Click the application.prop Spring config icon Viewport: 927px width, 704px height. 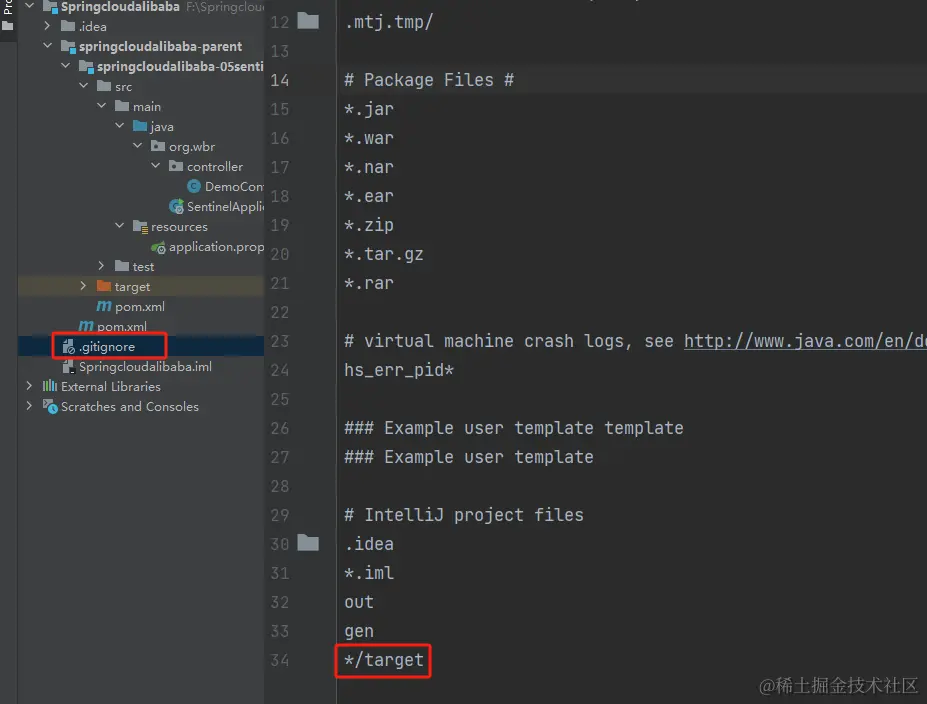tap(158, 247)
